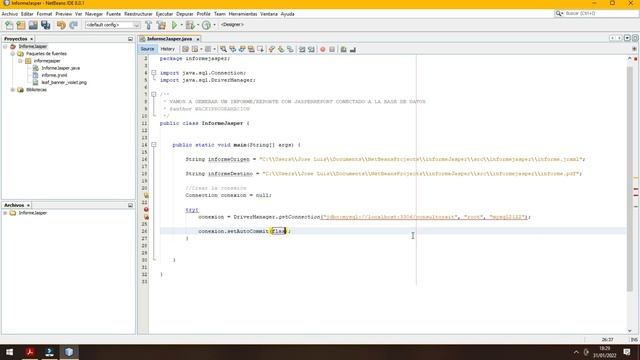This screenshot has width=640, height=360.
Task: Toggle Rectangular Selection icon
Action: (x=260, y=49)
